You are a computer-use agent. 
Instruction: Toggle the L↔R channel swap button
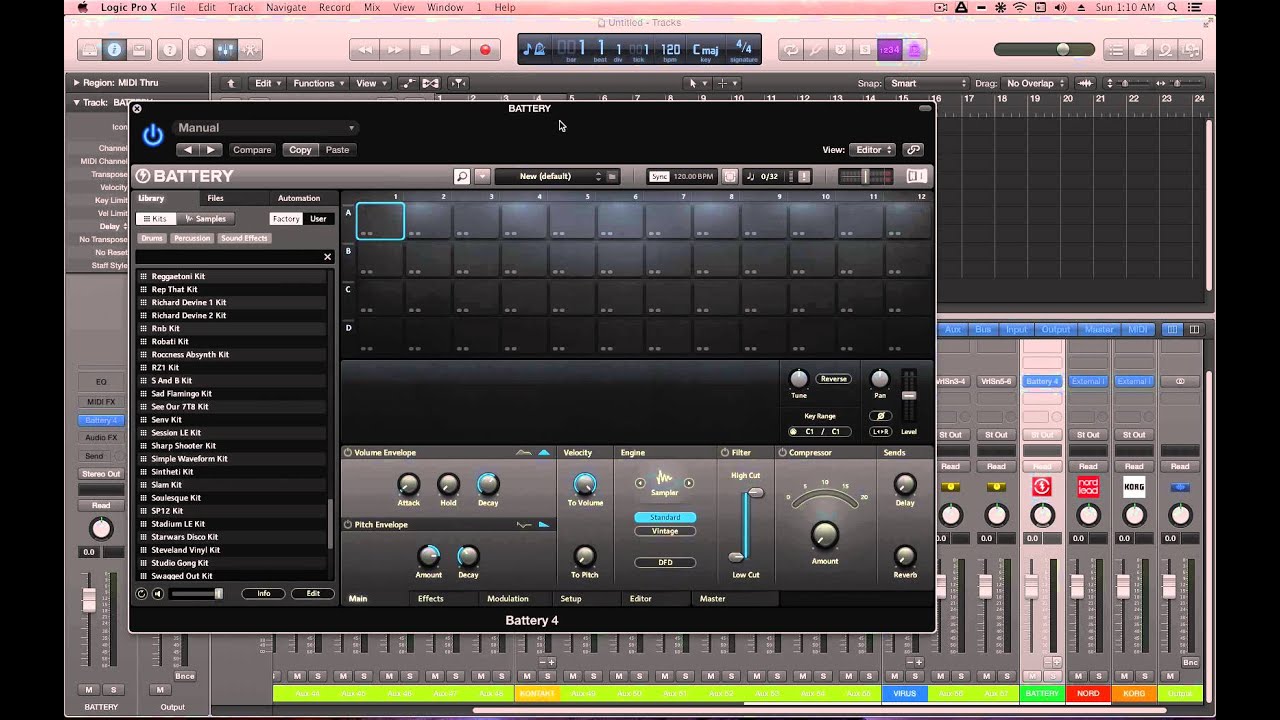(880, 432)
